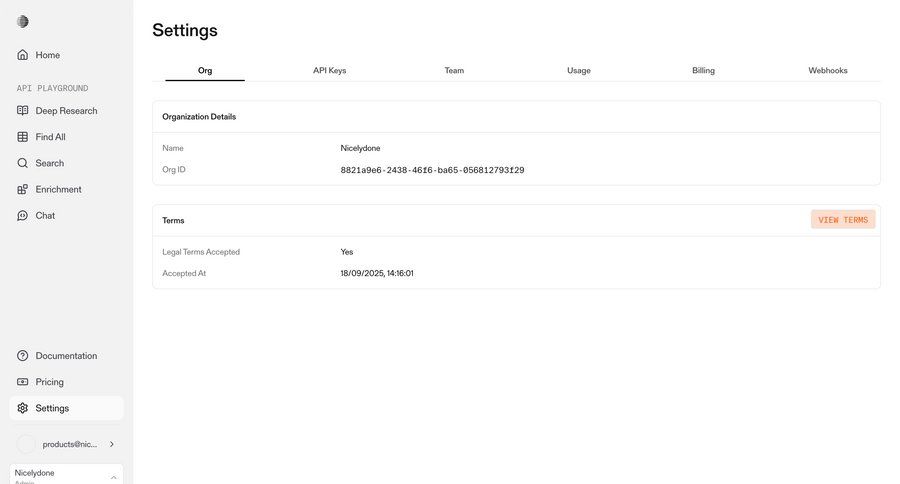Open the Team tab
Viewport: 900px width, 484px height.
pos(454,71)
